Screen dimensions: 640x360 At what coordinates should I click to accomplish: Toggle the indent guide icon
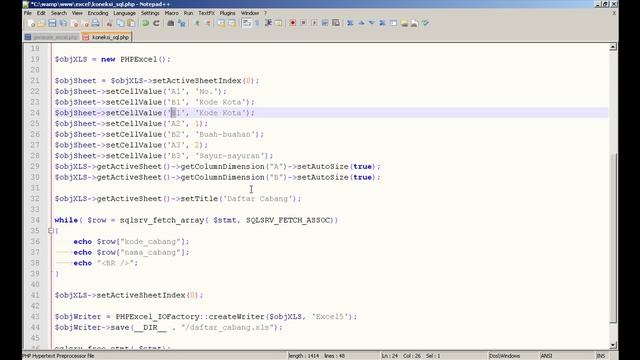(268, 23)
